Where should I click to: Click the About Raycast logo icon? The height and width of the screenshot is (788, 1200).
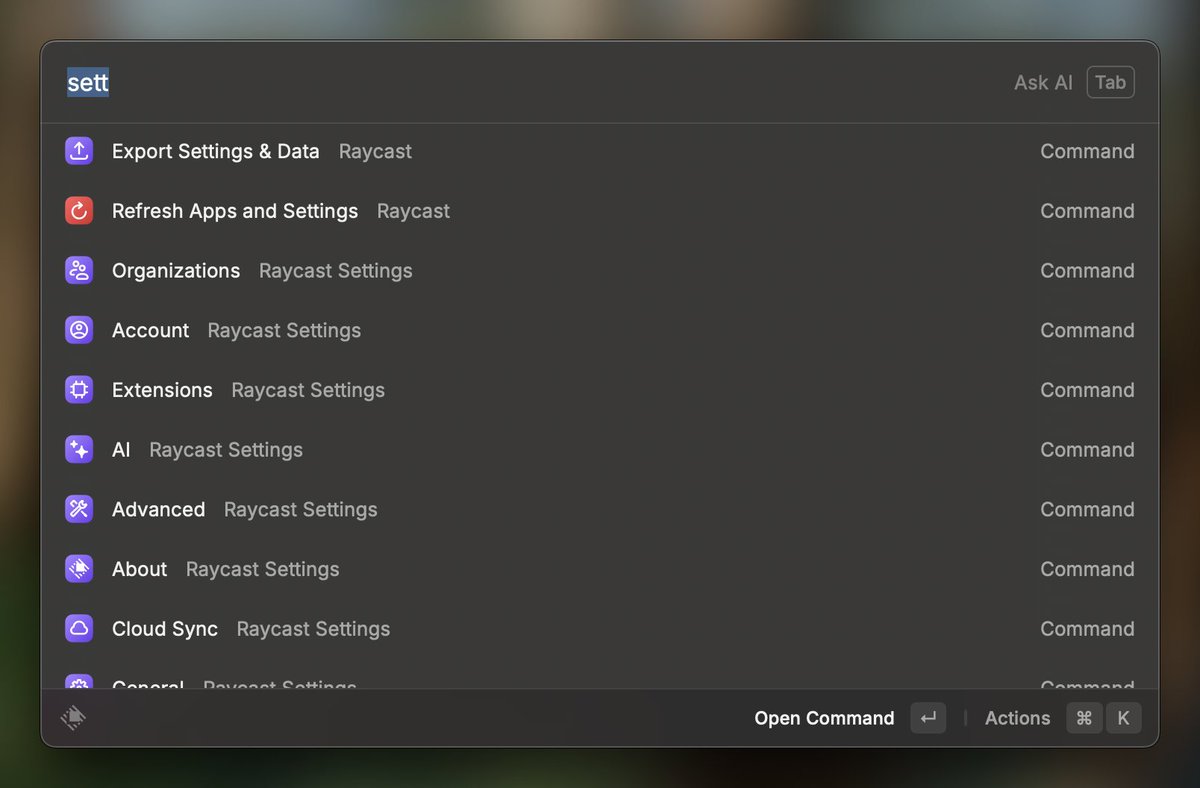point(79,569)
